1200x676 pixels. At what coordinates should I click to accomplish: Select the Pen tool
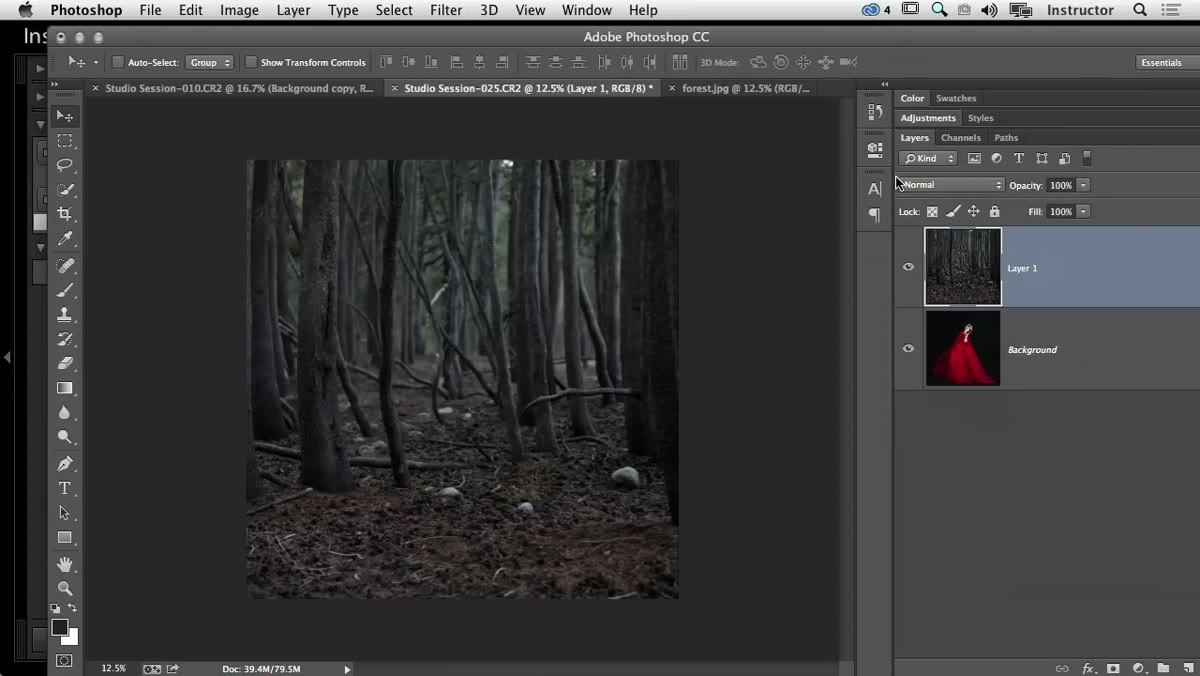click(x=65, y=464)
